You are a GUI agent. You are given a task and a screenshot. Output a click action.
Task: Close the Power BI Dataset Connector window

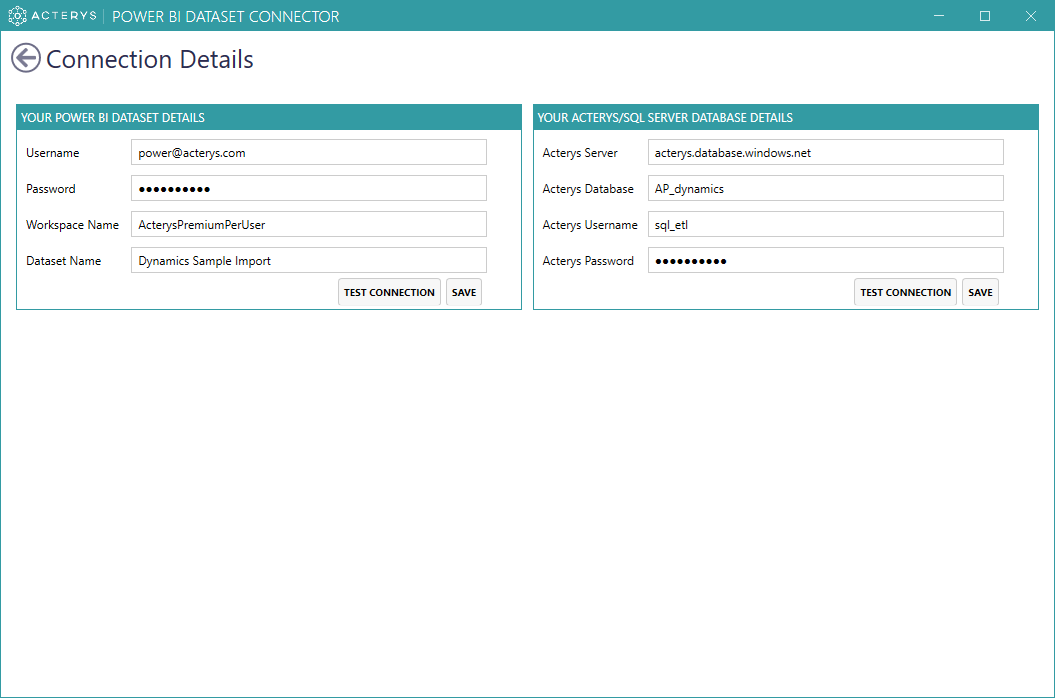tap(1031, 15)
